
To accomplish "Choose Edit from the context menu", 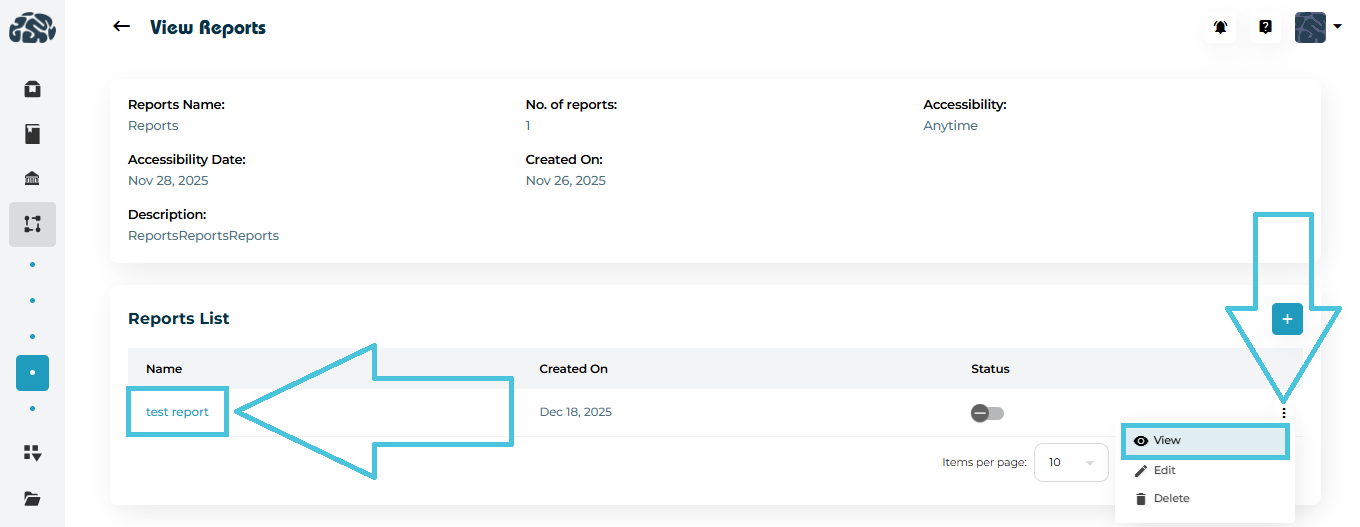I will (1164, 470).
